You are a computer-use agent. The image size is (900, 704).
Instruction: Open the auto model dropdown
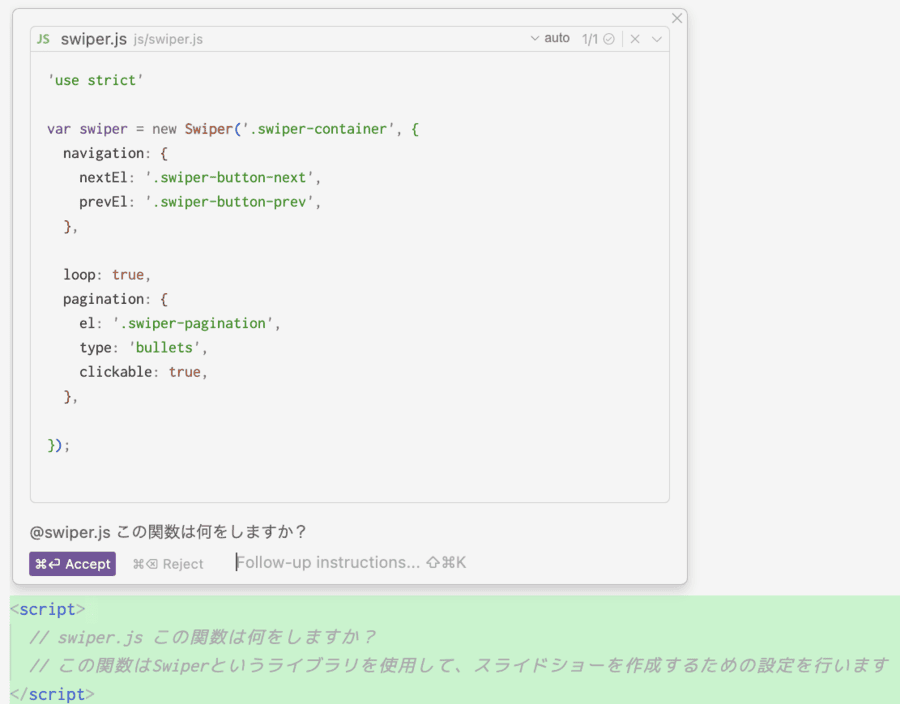point(550,38)
